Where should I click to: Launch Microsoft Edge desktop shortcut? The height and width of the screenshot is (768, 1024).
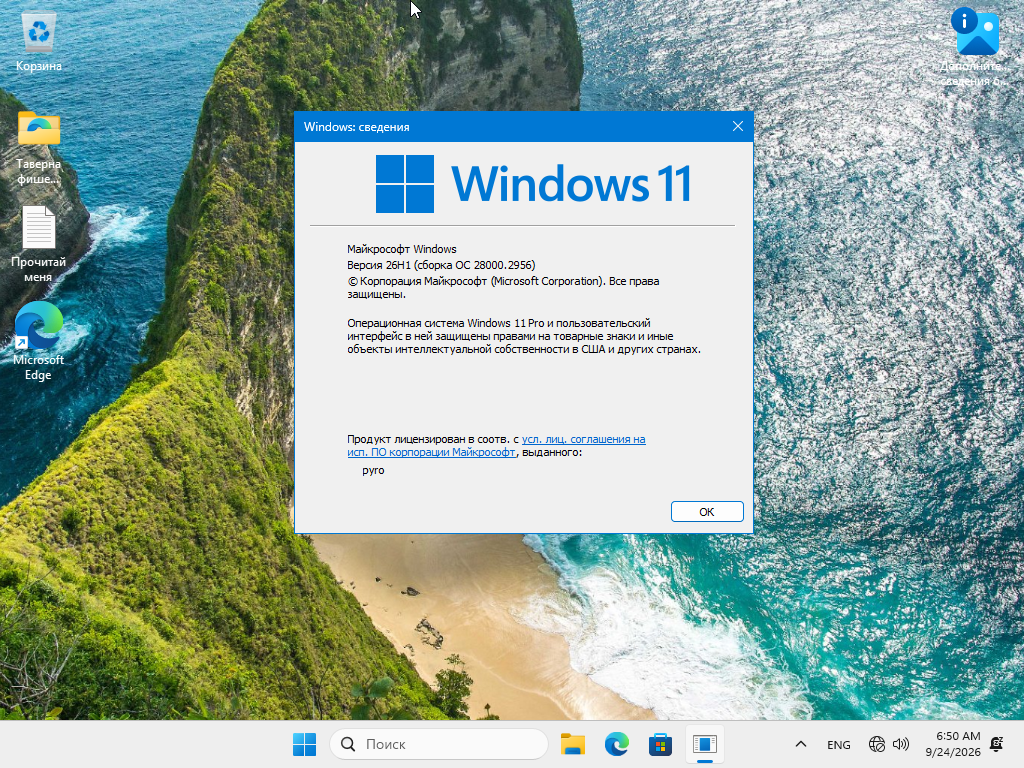[39, 341]
